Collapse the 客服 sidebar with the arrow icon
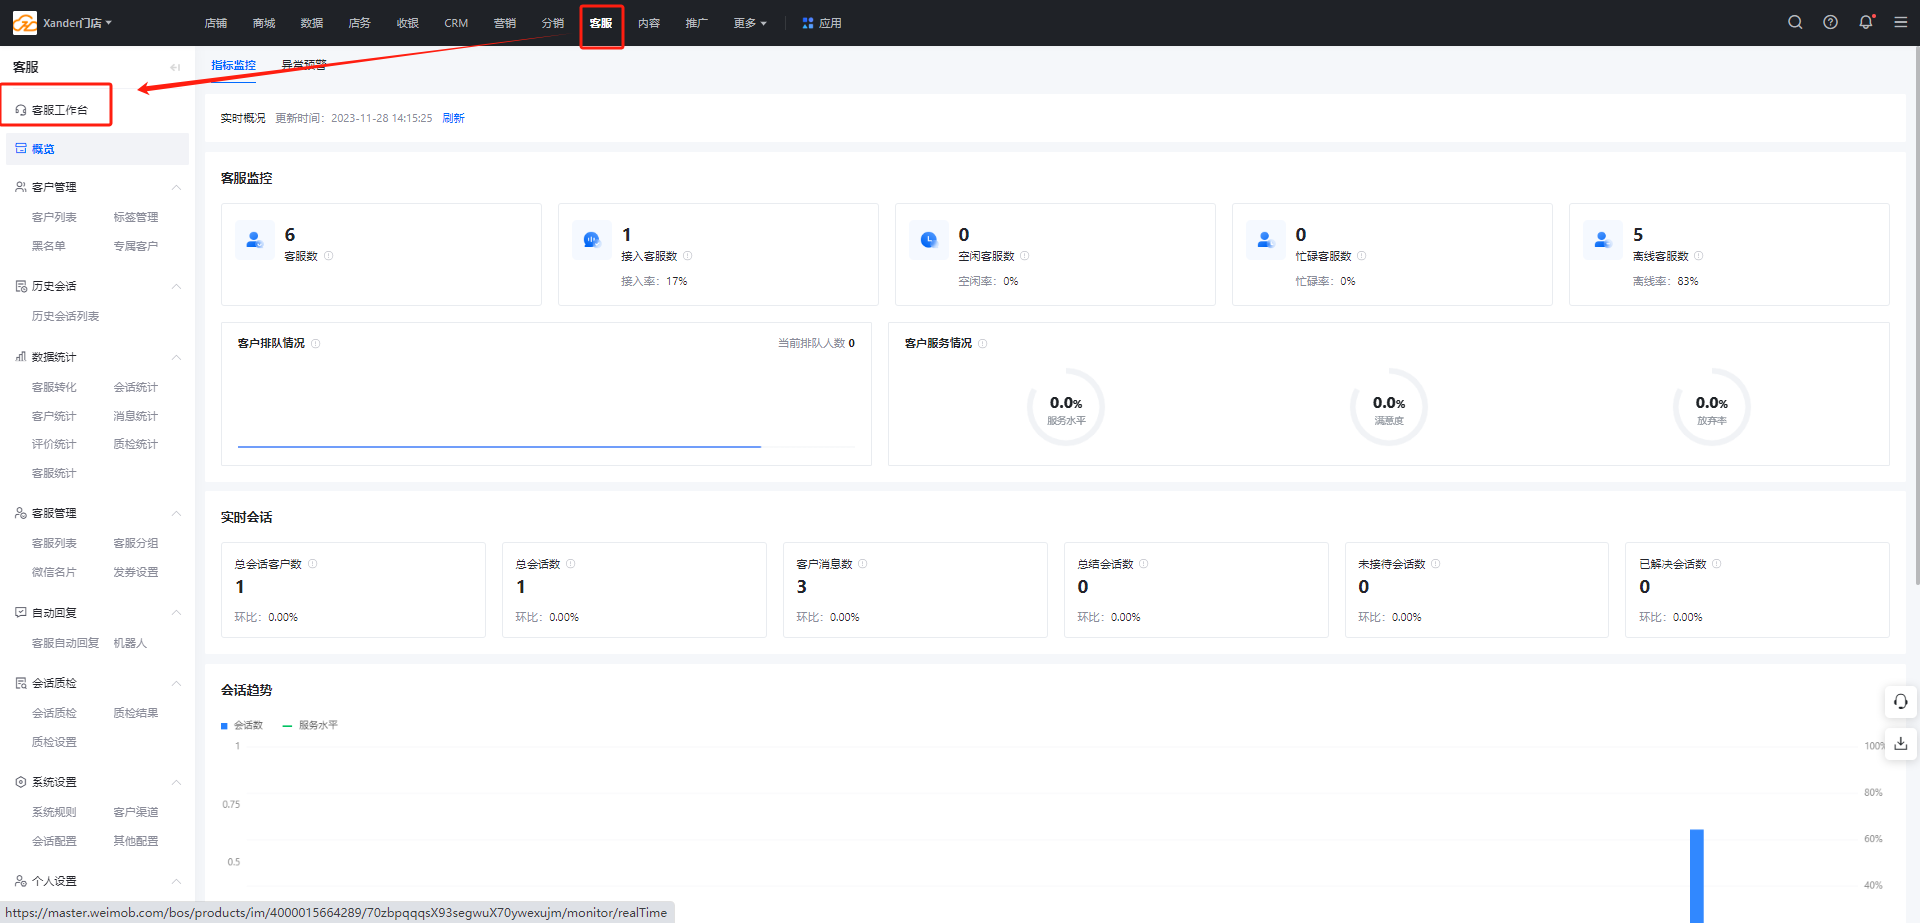The image size is (1920, 923). (175, 67)
